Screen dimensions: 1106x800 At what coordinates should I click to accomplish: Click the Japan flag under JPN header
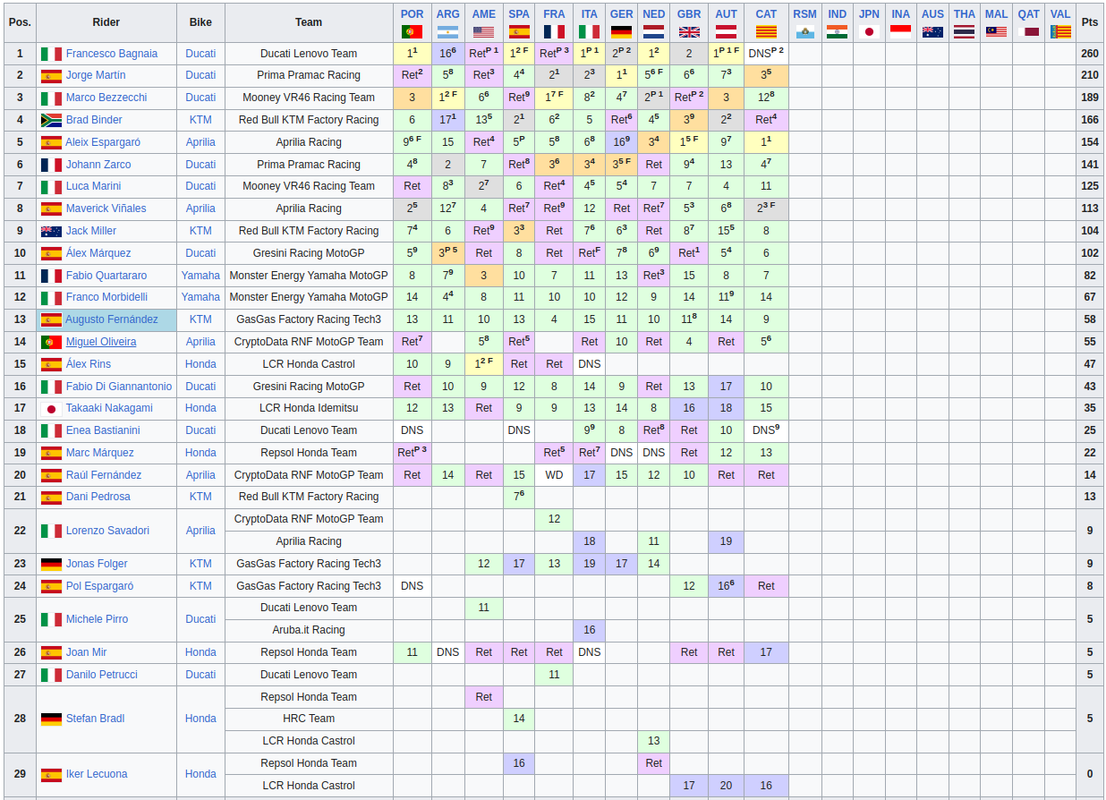(x=869, y=32)
